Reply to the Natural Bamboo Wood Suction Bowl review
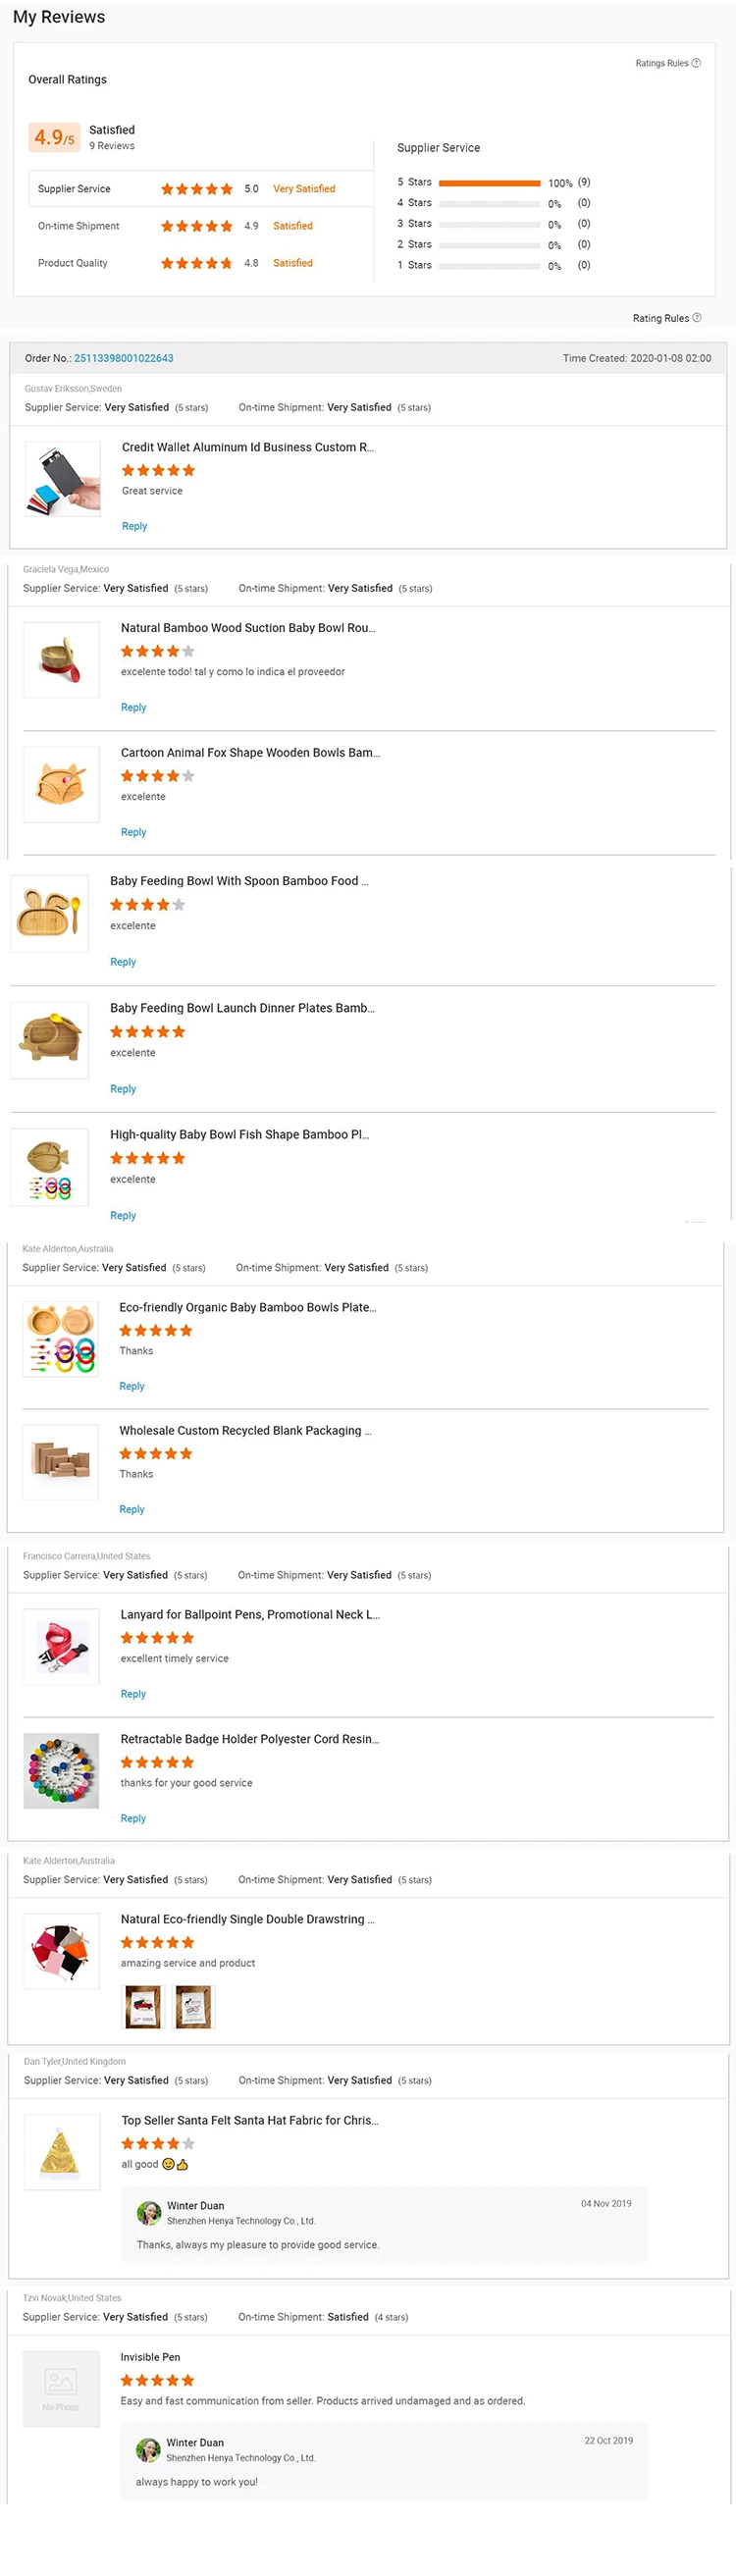 pos(133,707)
